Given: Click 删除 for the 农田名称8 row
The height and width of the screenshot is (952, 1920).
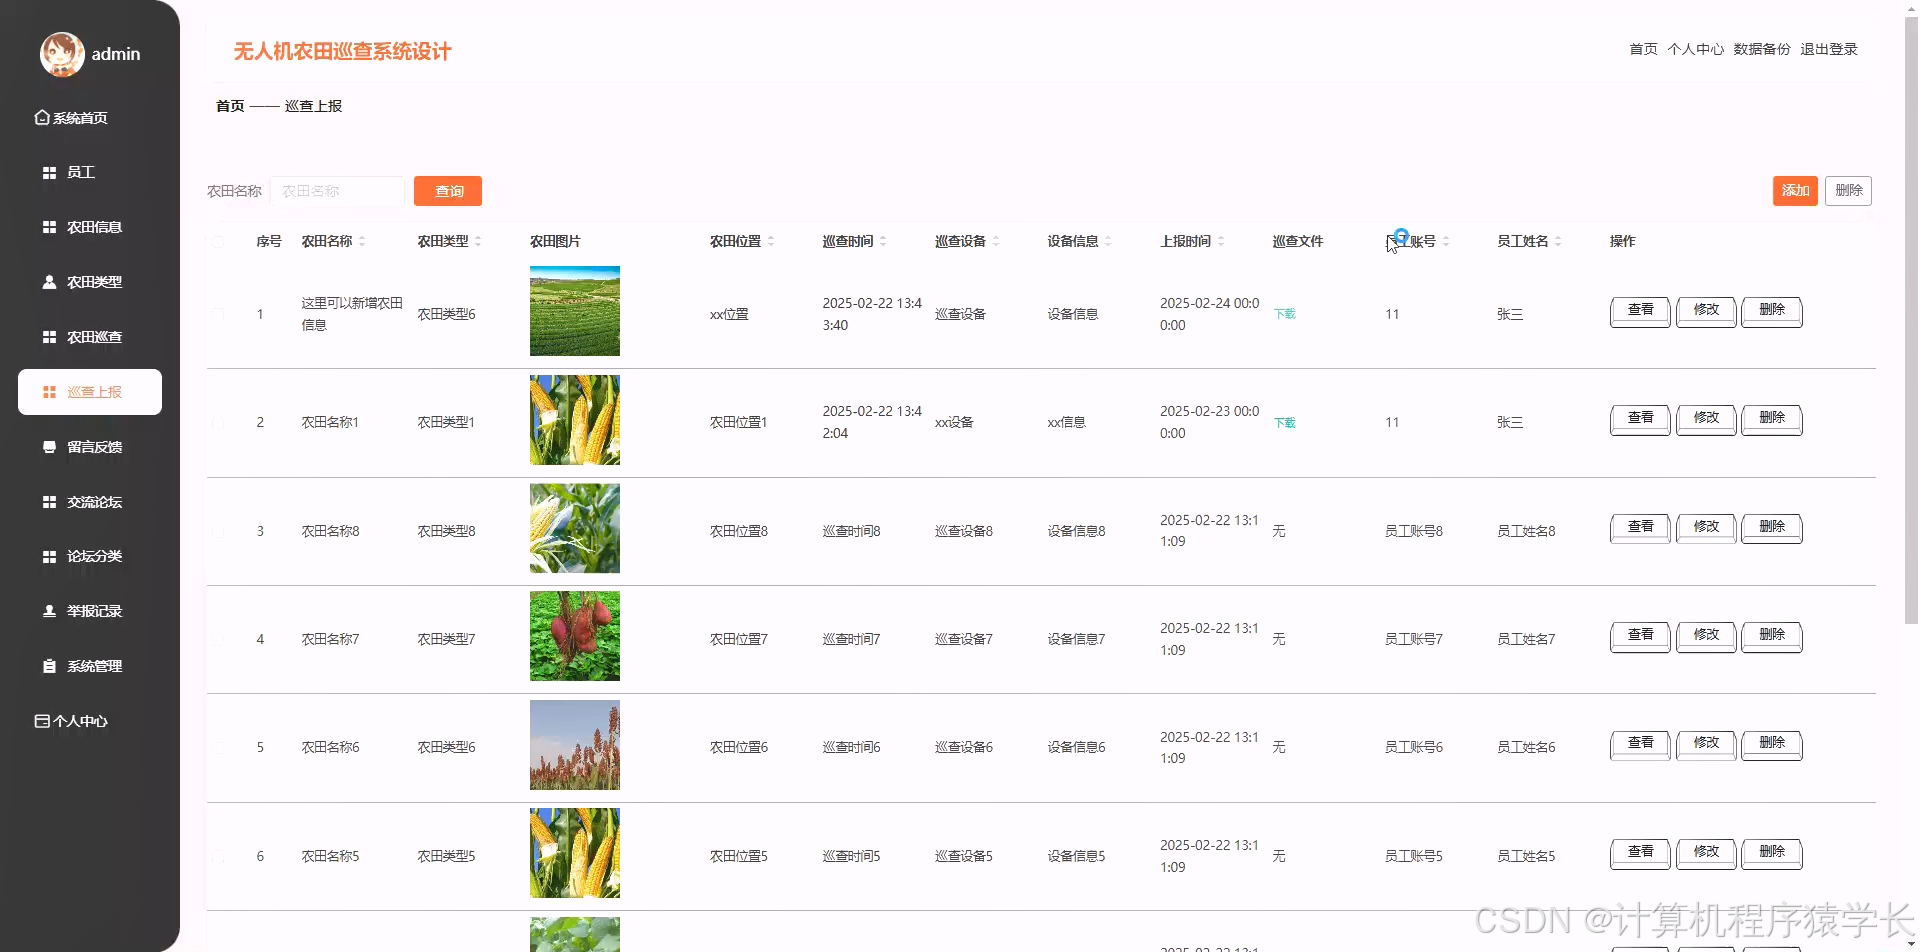Looking at the screenshot, I should (1772, 528).
